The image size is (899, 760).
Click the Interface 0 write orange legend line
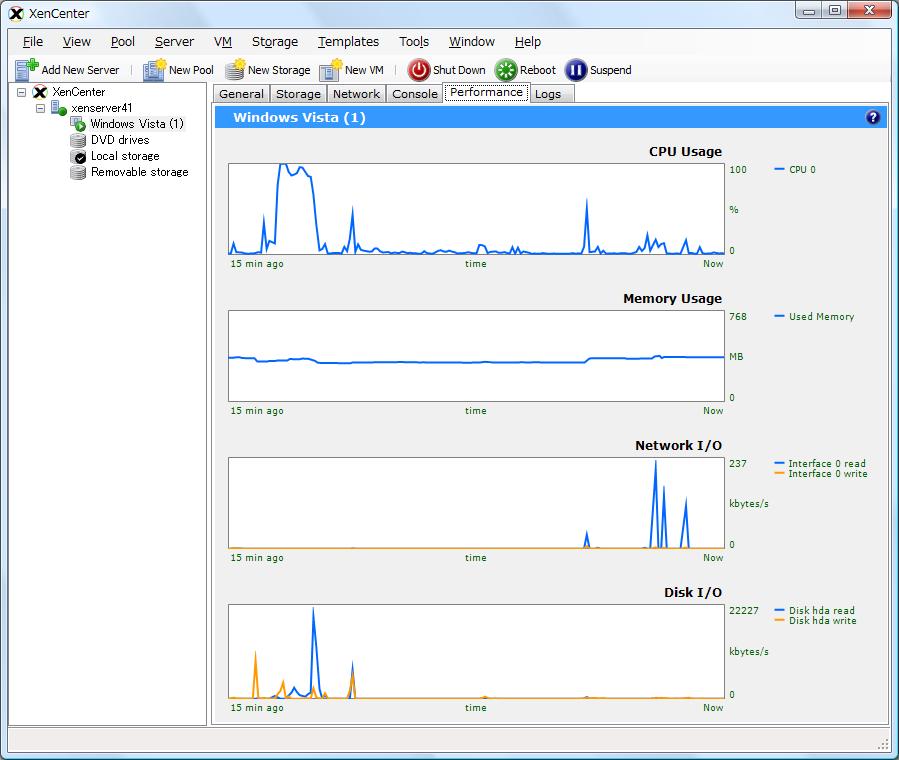coord(779,473)
